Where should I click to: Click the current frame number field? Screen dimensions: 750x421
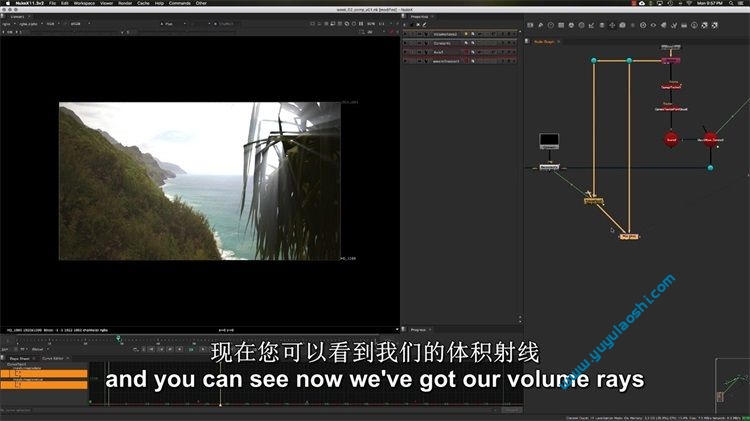(x=192, y=349)
